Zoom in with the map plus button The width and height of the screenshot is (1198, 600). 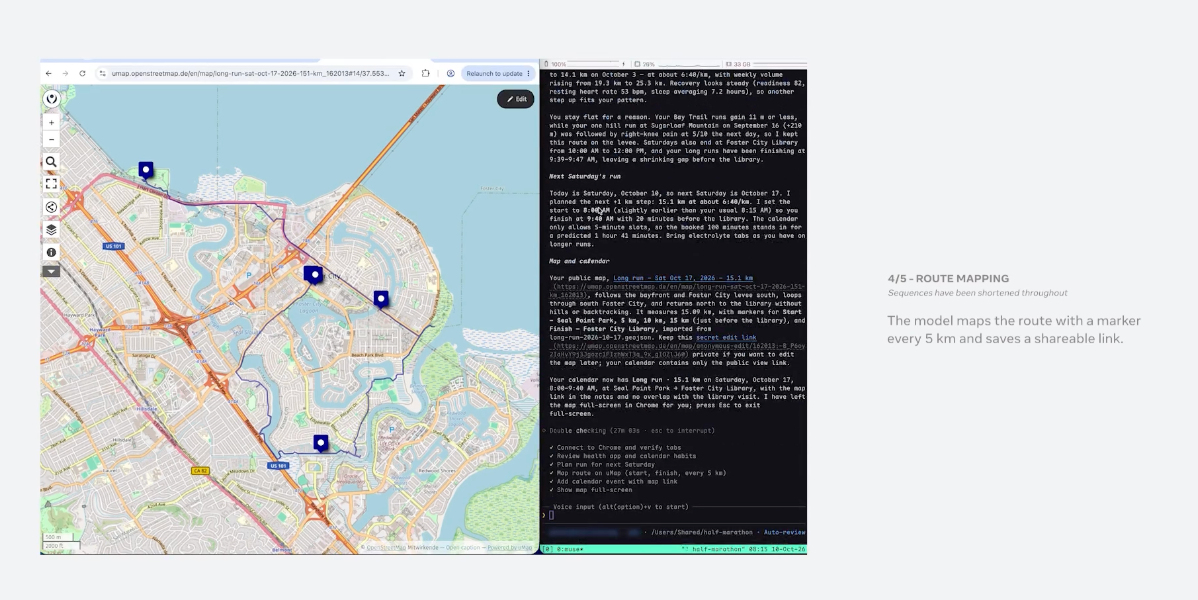pyautogui.click(x=51, y=122)
